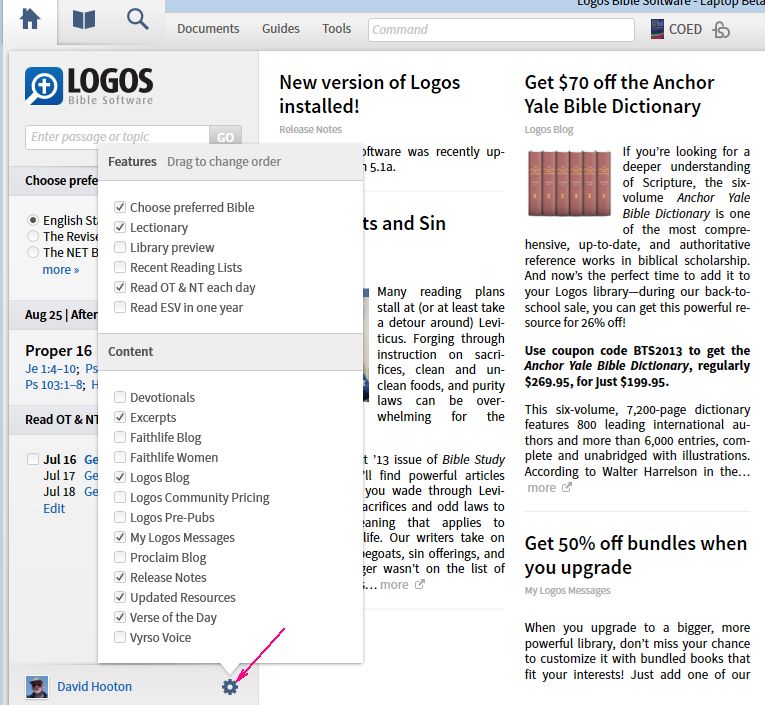
Task: Uncheck Choose preferred Bible feature
Action: 120,207
